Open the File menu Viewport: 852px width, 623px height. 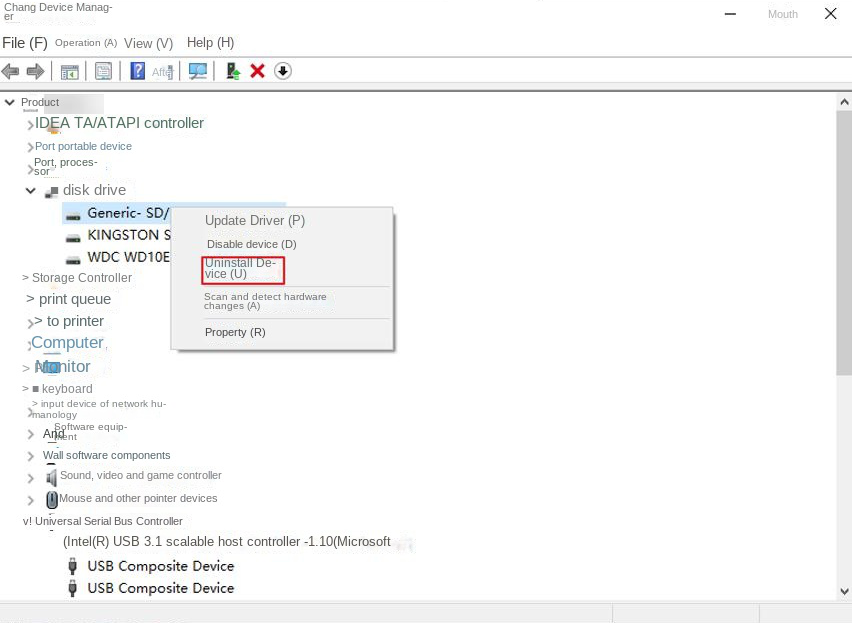pyautogui.click(x=24, y=42)
